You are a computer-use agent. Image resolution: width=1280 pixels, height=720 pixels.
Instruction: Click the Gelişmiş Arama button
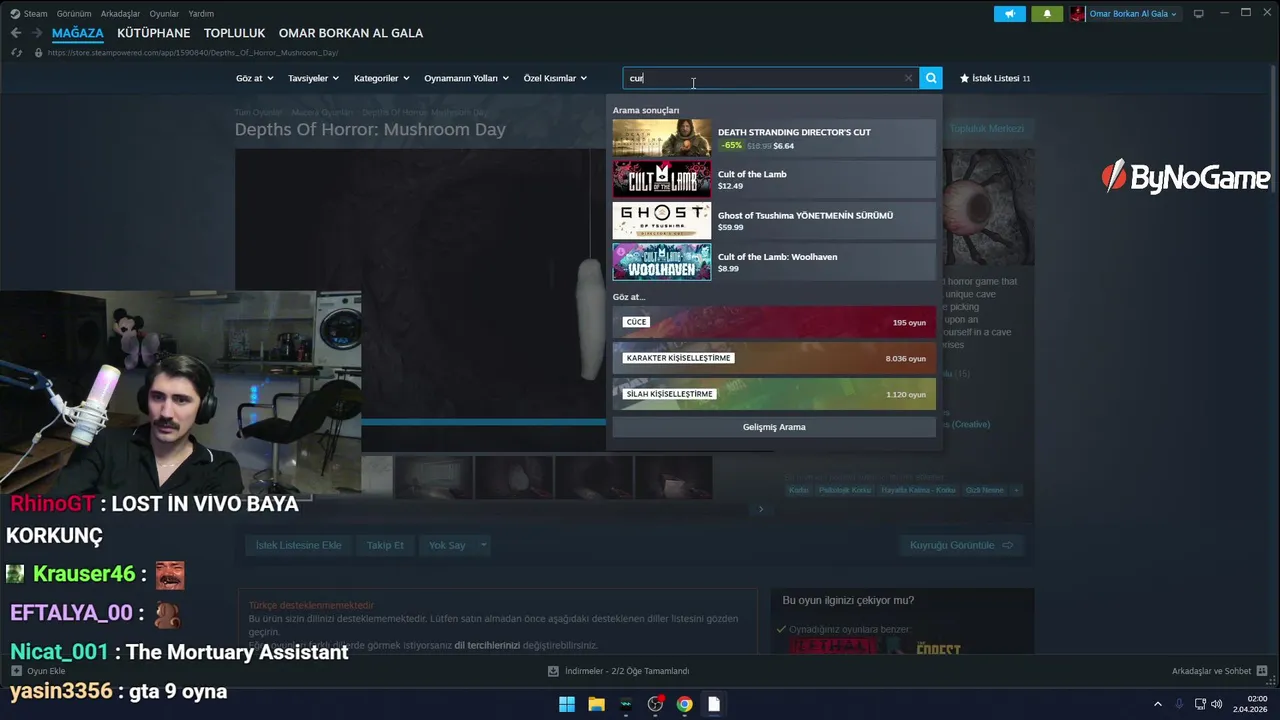click(x=774, y=427)
